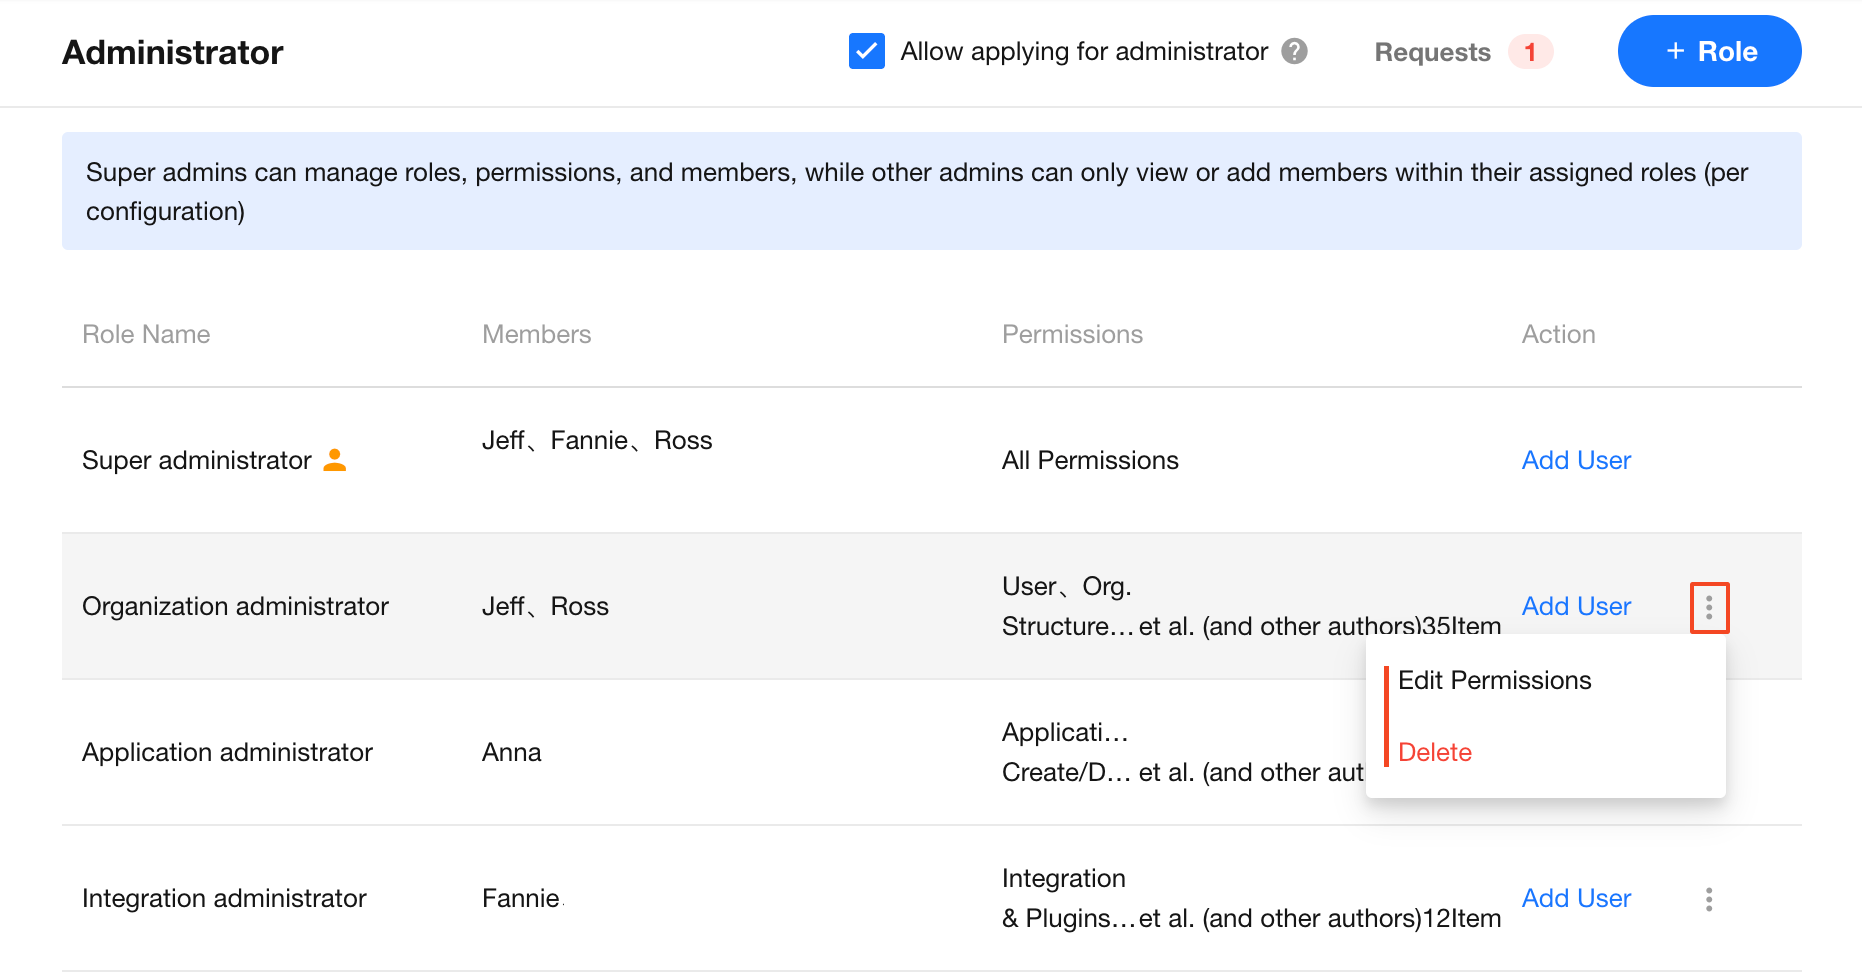This screenshot has width=1862, height=972.
Task: Select Delete from the dropdown menu
Action: (1434, 752)
